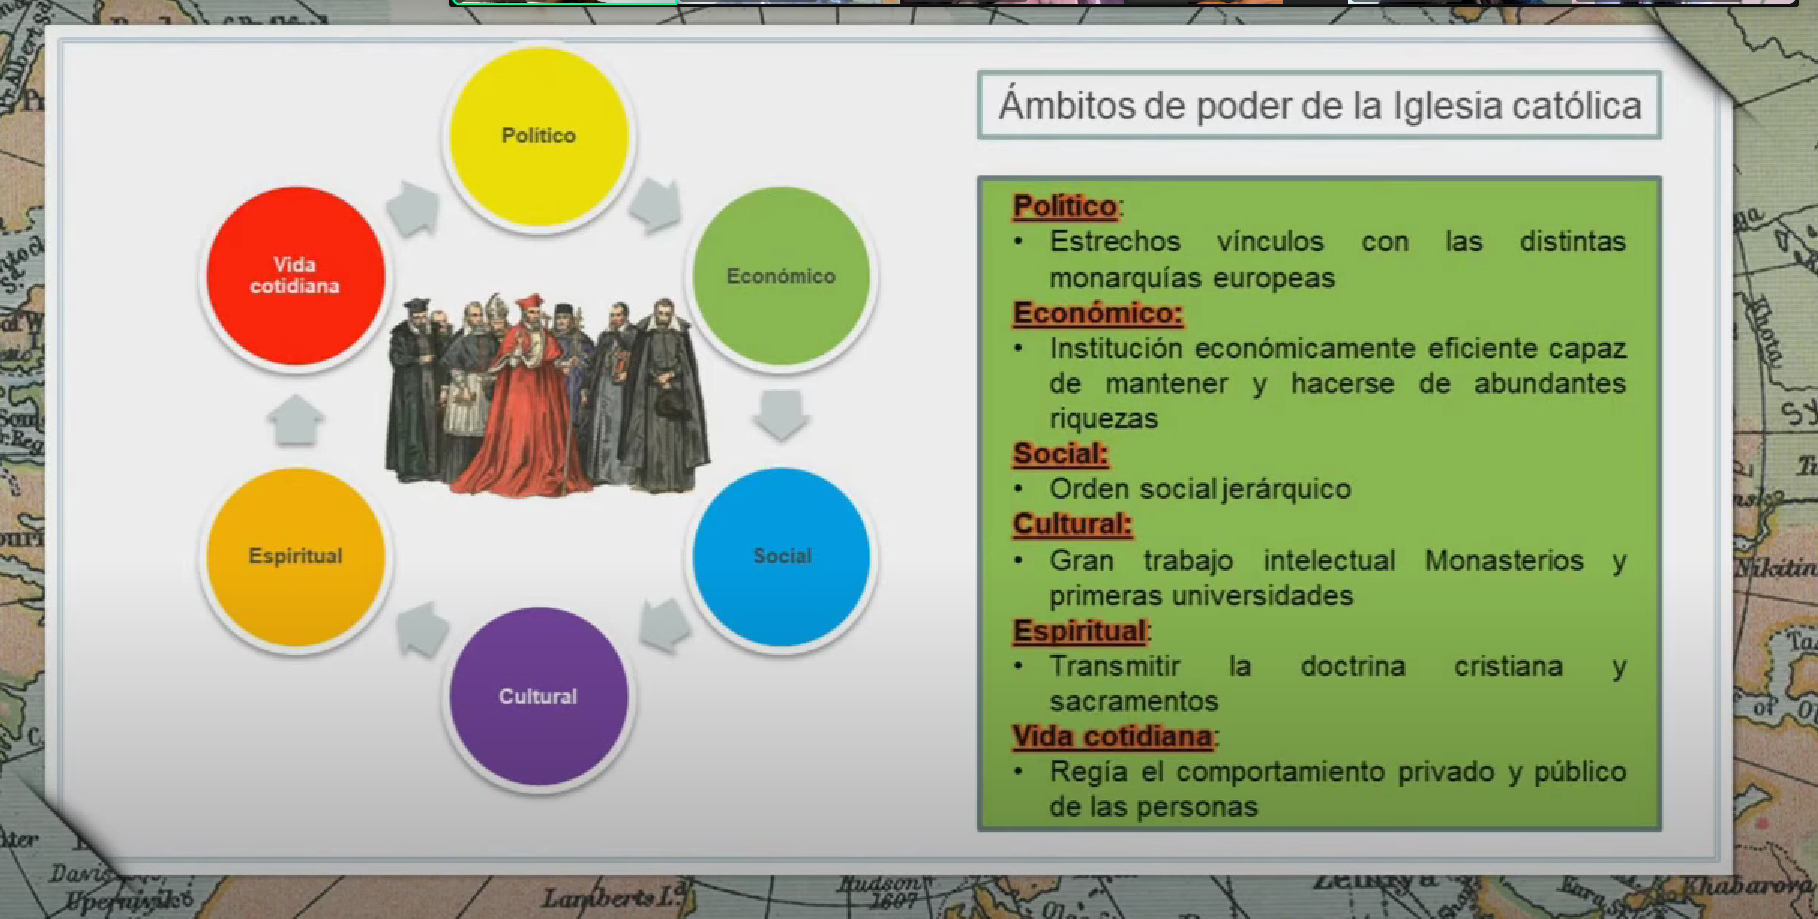Click the arrow between Cultural and Espiritual

click(421, 630)
